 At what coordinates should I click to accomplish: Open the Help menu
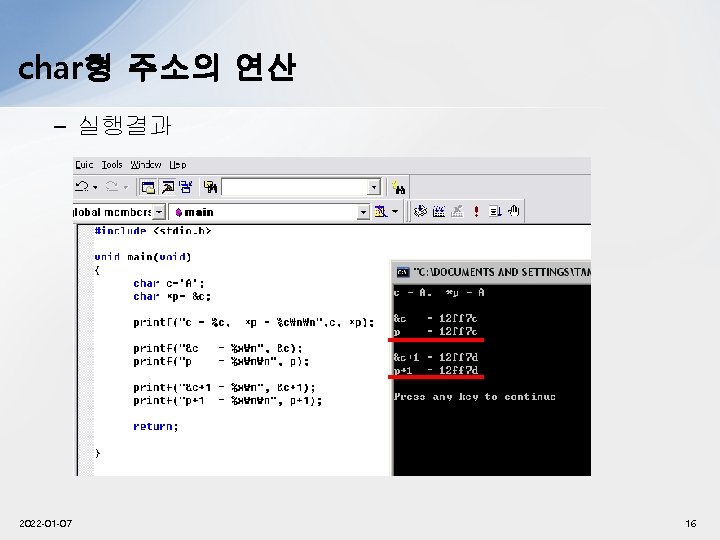[x=178, y=165]
